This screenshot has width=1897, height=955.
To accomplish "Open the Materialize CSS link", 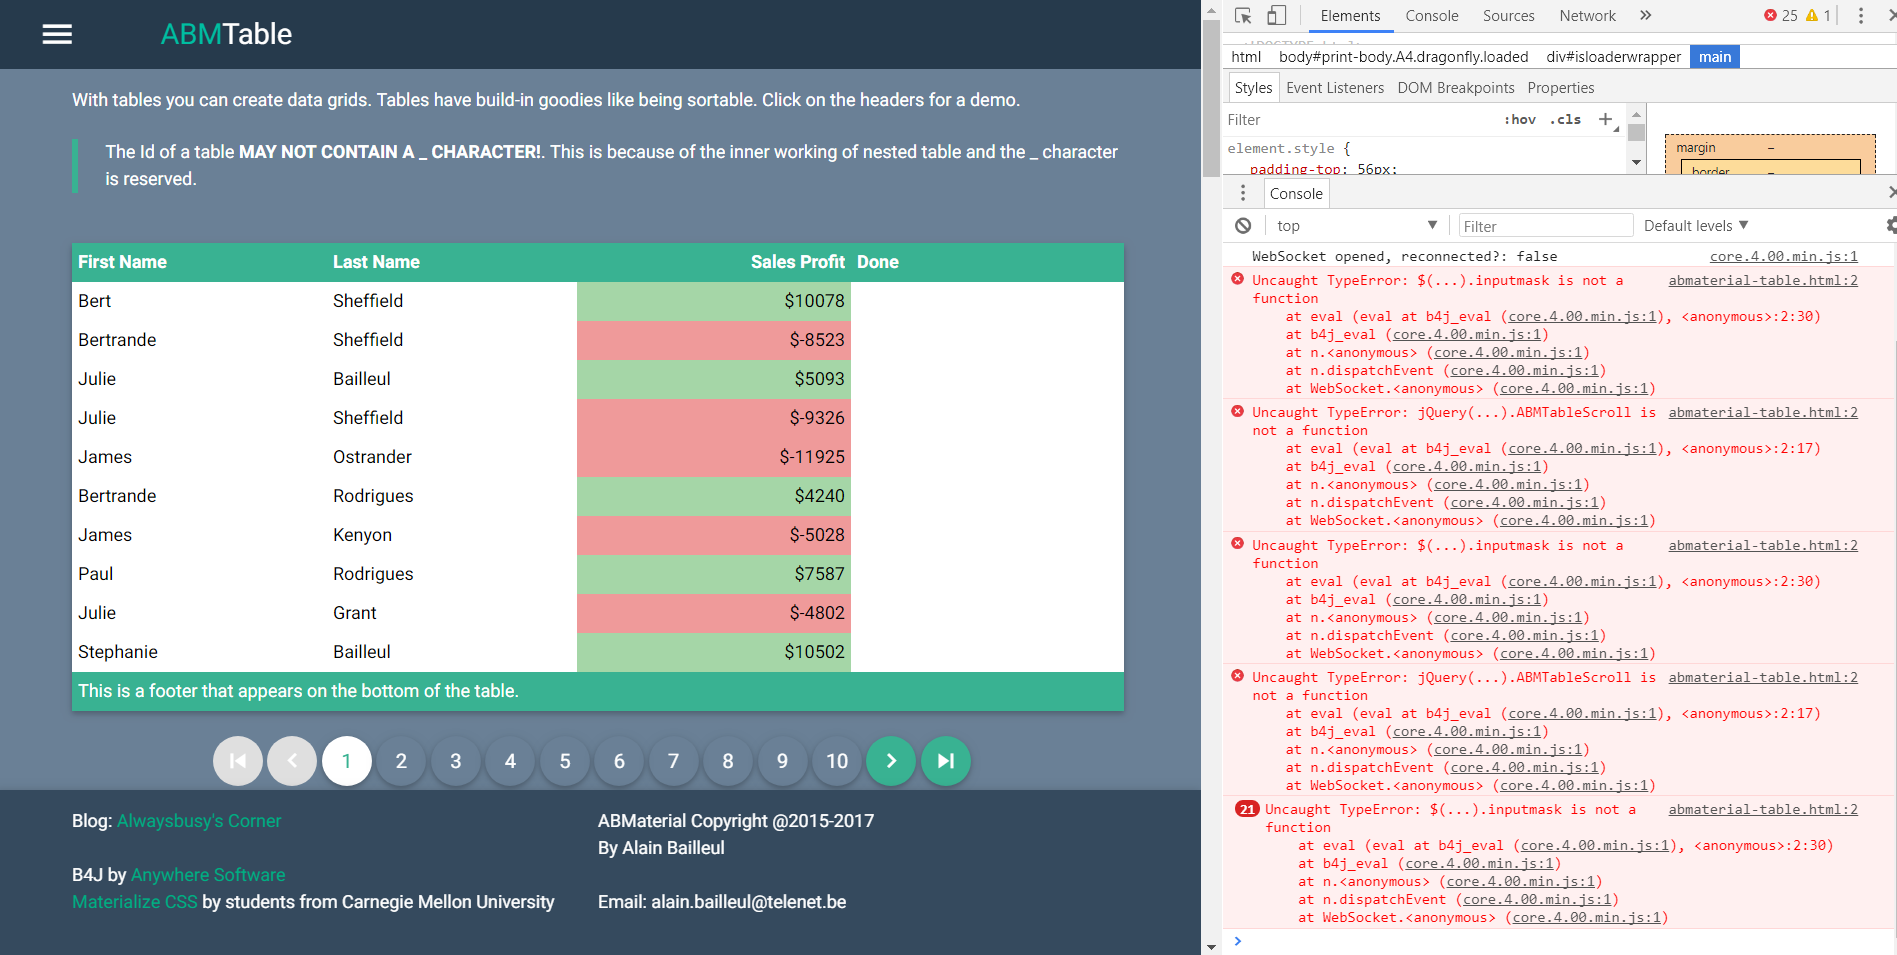I will (135, 902).
